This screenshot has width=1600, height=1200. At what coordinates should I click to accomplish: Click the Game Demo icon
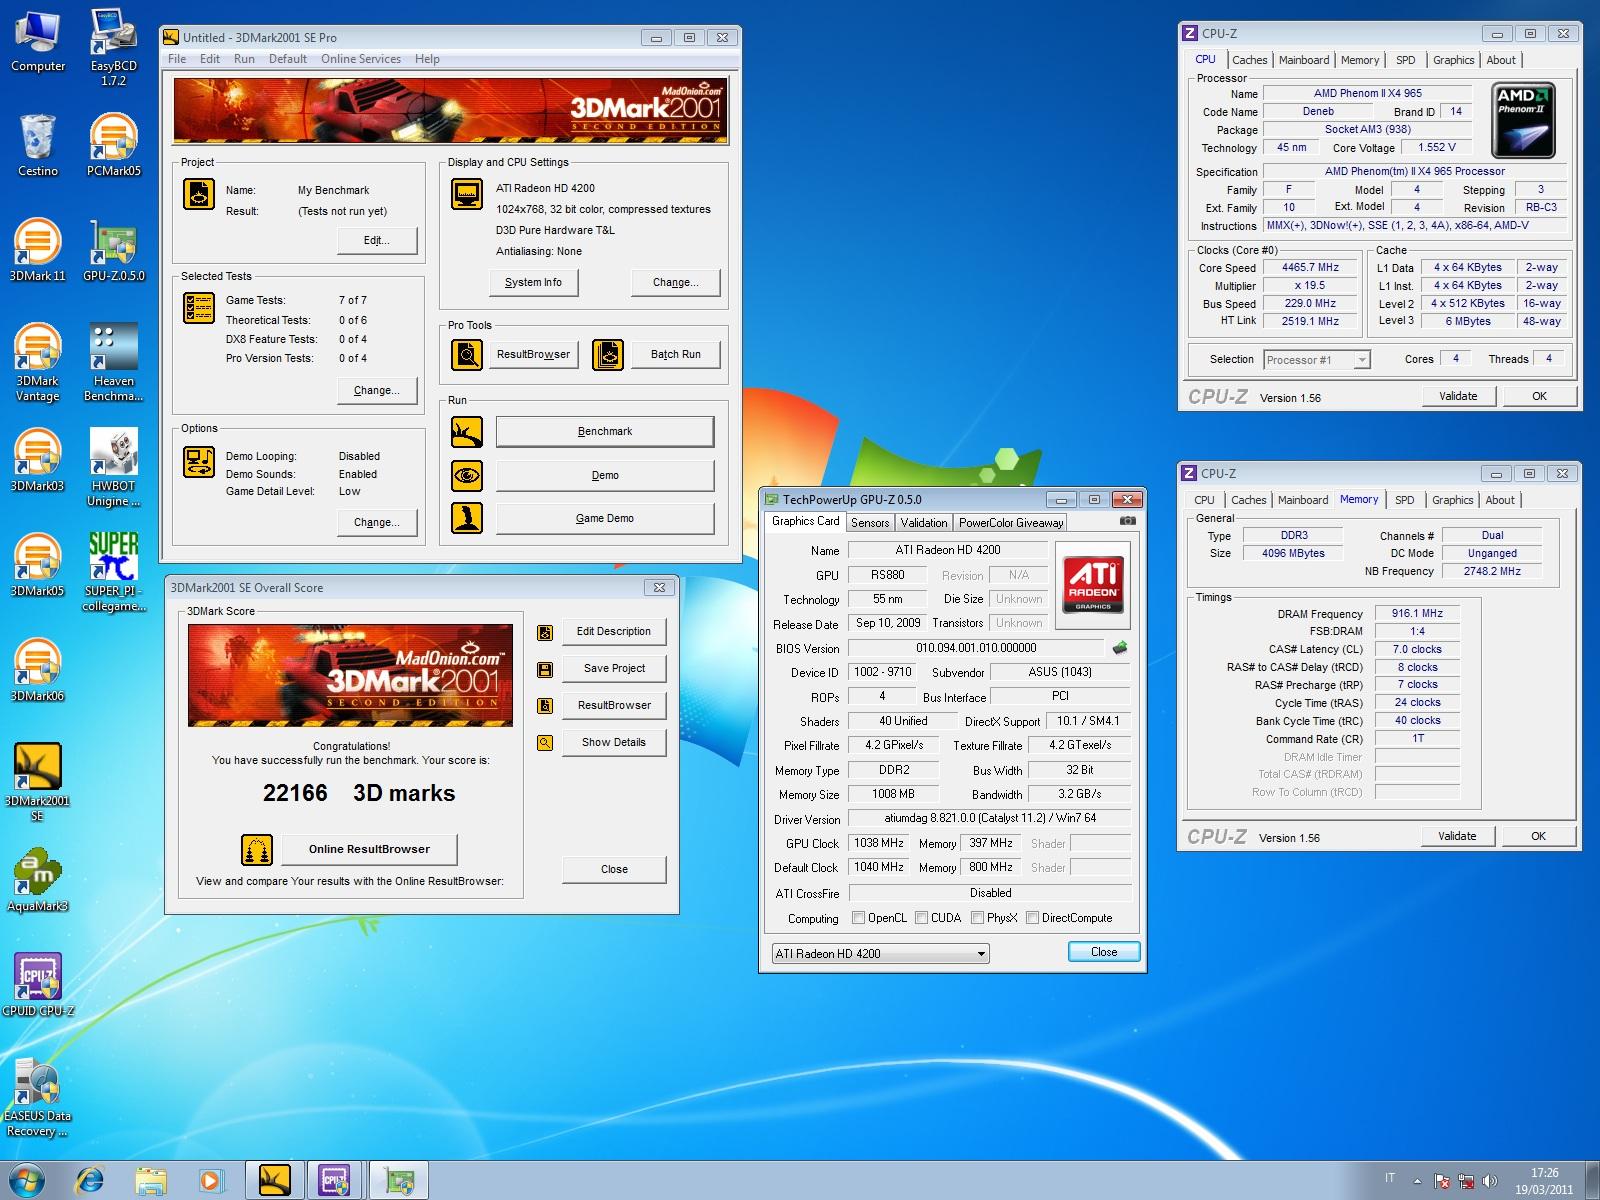466,518
